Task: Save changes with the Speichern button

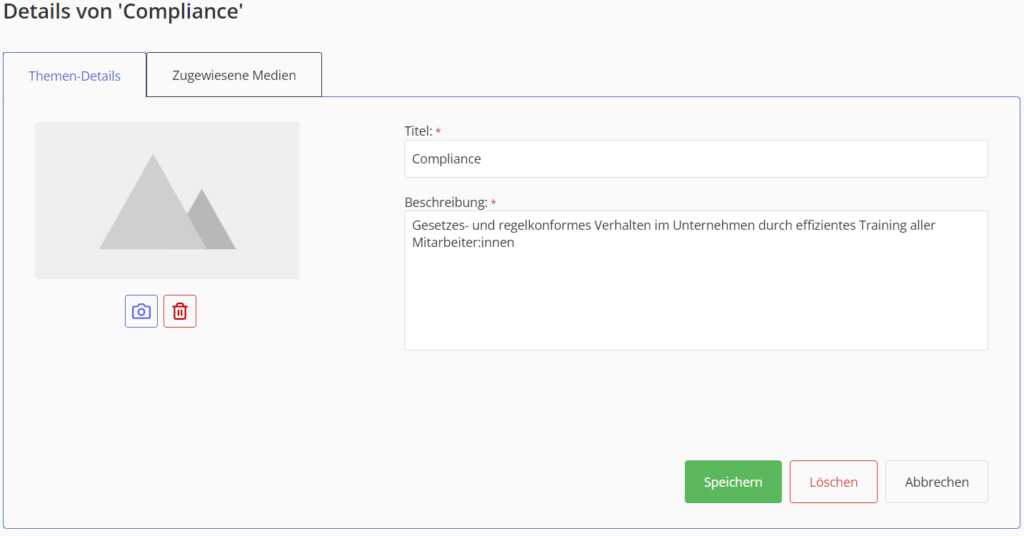Action: tap(733, 482)
